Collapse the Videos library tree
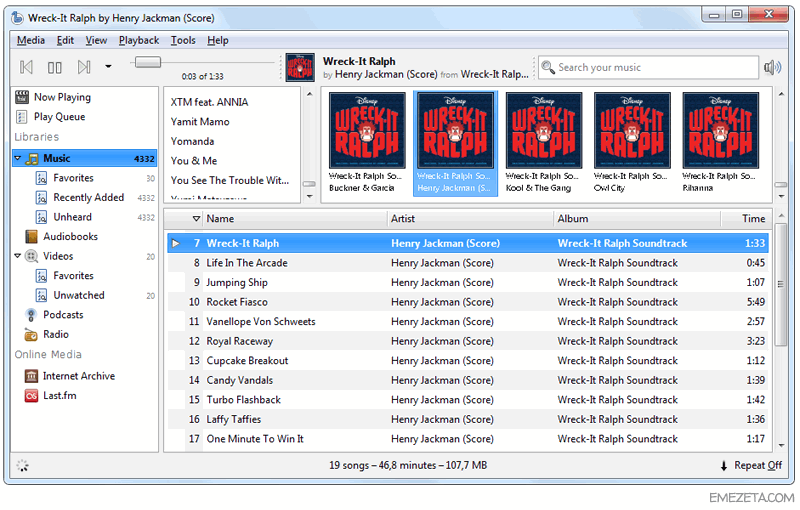 pyautogui.click(x=18, y=256)
